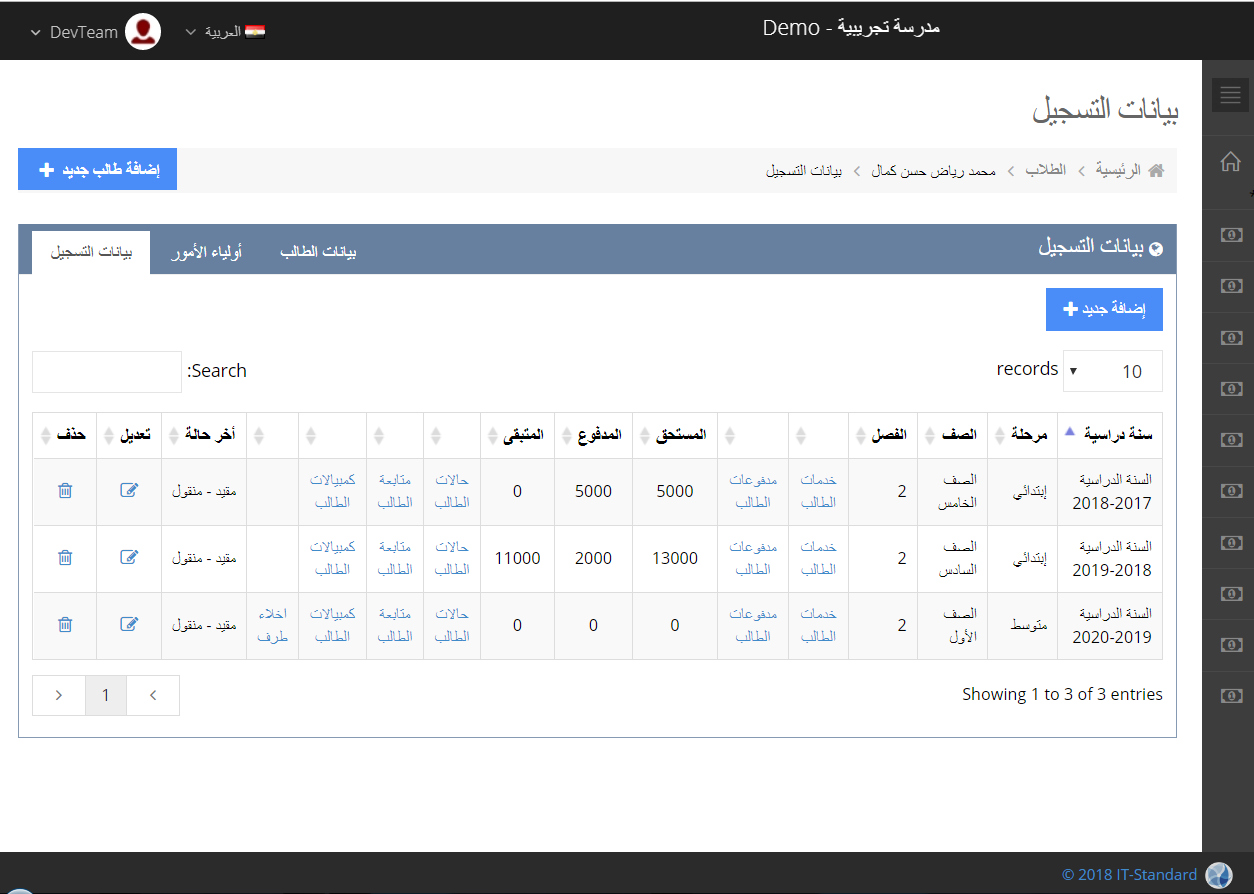1254x894 pixels.
Task: Edit the 2019-2018 registration row
Action: [129, 558]
